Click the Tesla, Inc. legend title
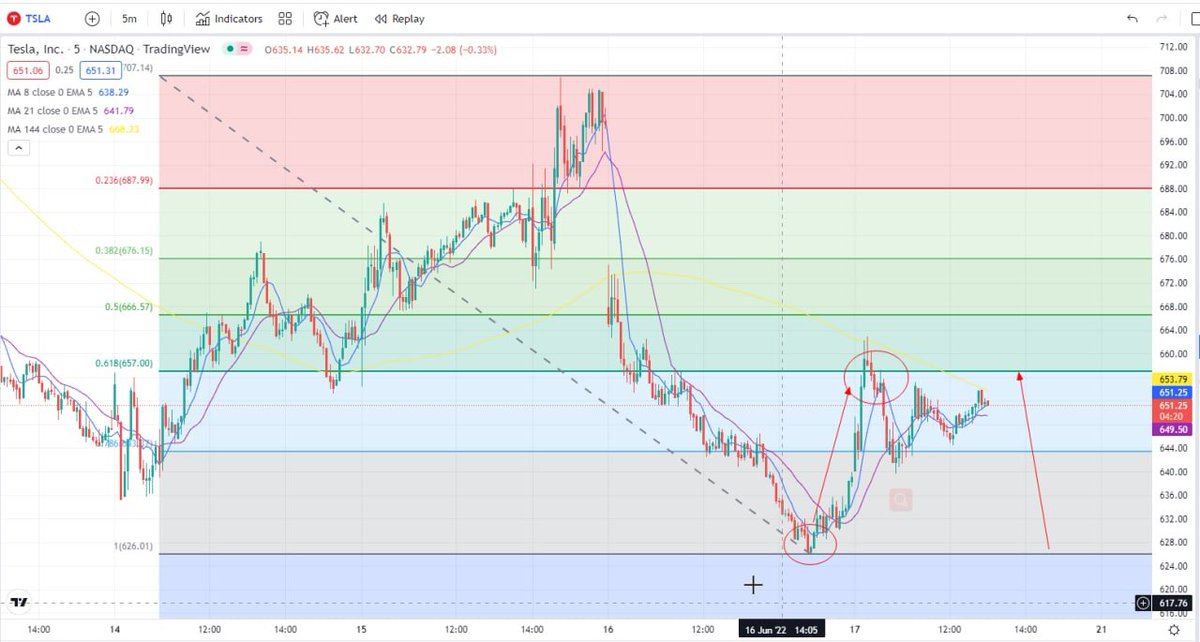This screenshot has width=1200, height=642. 37,48
